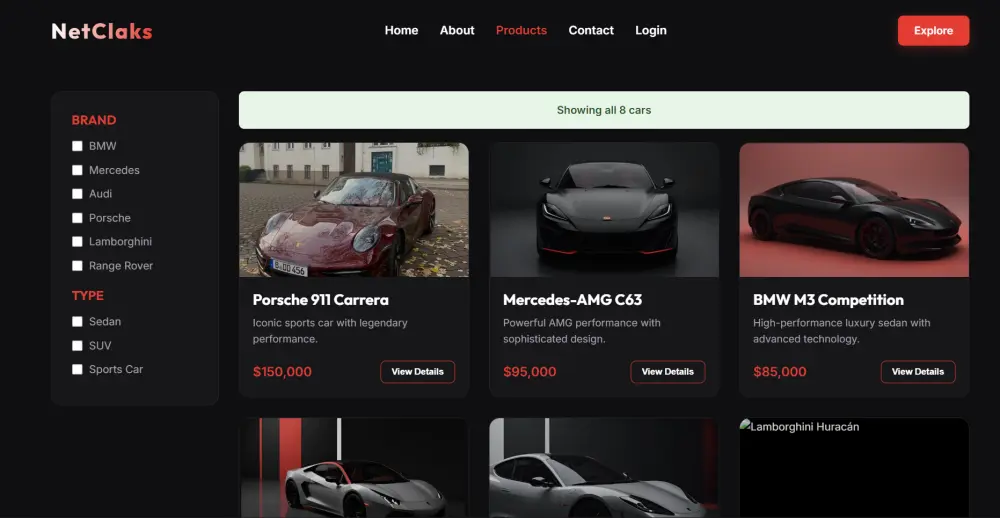Viewport: 1000px width, 518px height.
Task: Open the Mercedes-AMG C63 image
Action: click(x=604, y=209)
